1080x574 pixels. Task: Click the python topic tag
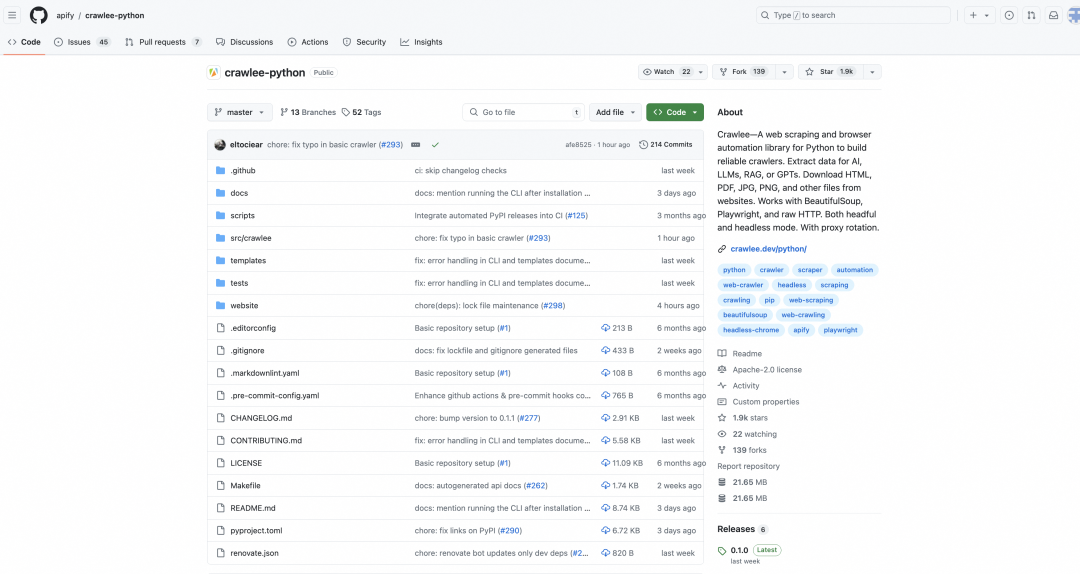[734, 270]
